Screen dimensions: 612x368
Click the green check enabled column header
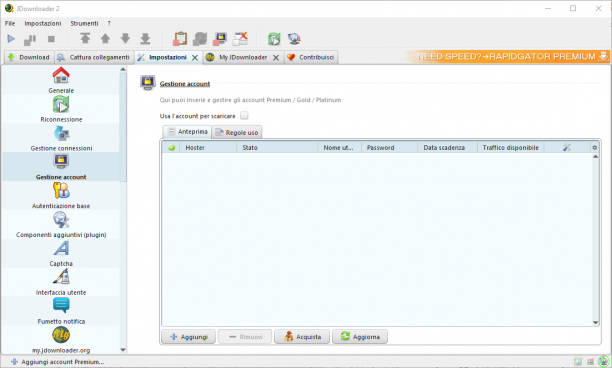pos(171,148)
